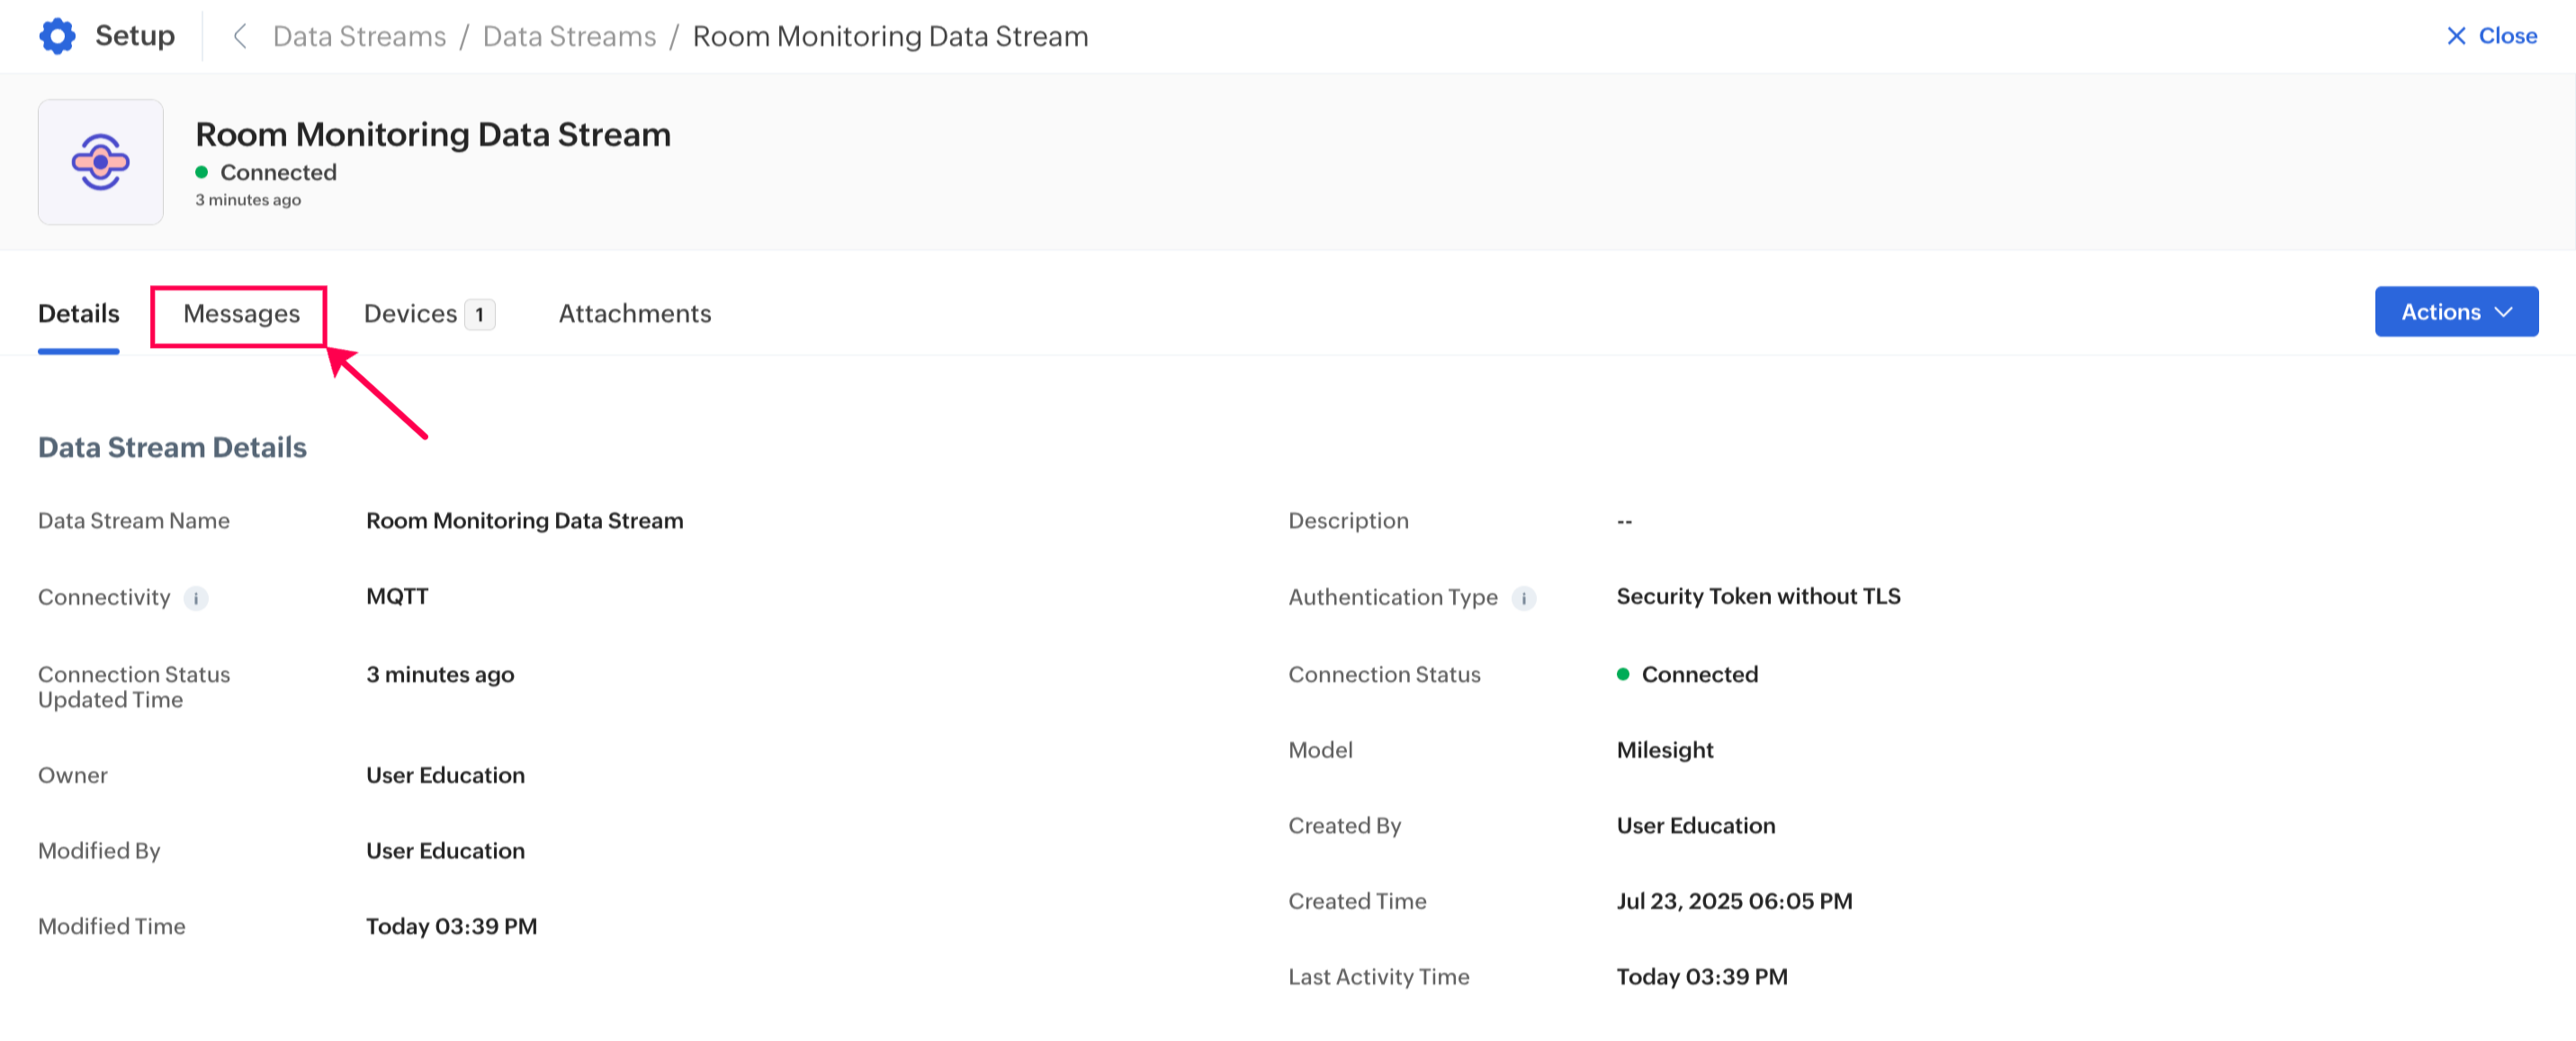Select the Details tab

(x=78, y=314)
